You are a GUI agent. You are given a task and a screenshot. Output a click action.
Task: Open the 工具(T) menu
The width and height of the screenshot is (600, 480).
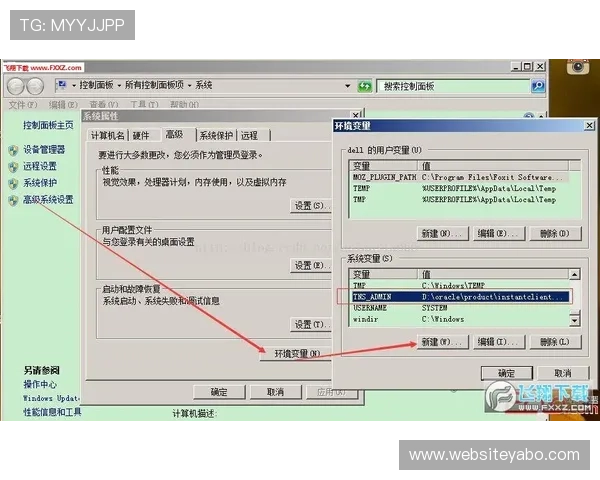tap(144, 104)
